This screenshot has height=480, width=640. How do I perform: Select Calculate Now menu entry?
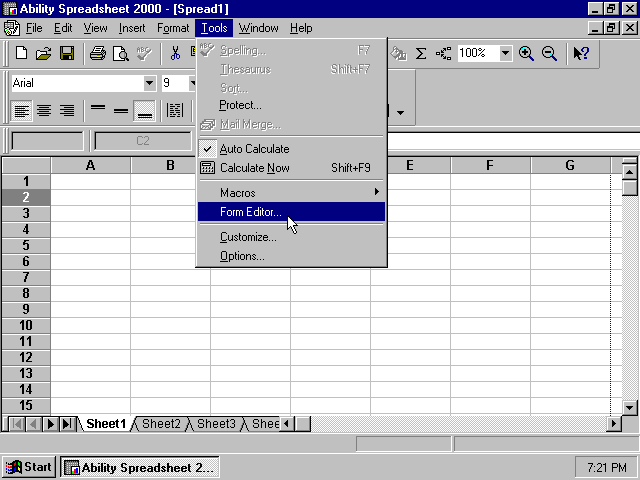291,168
